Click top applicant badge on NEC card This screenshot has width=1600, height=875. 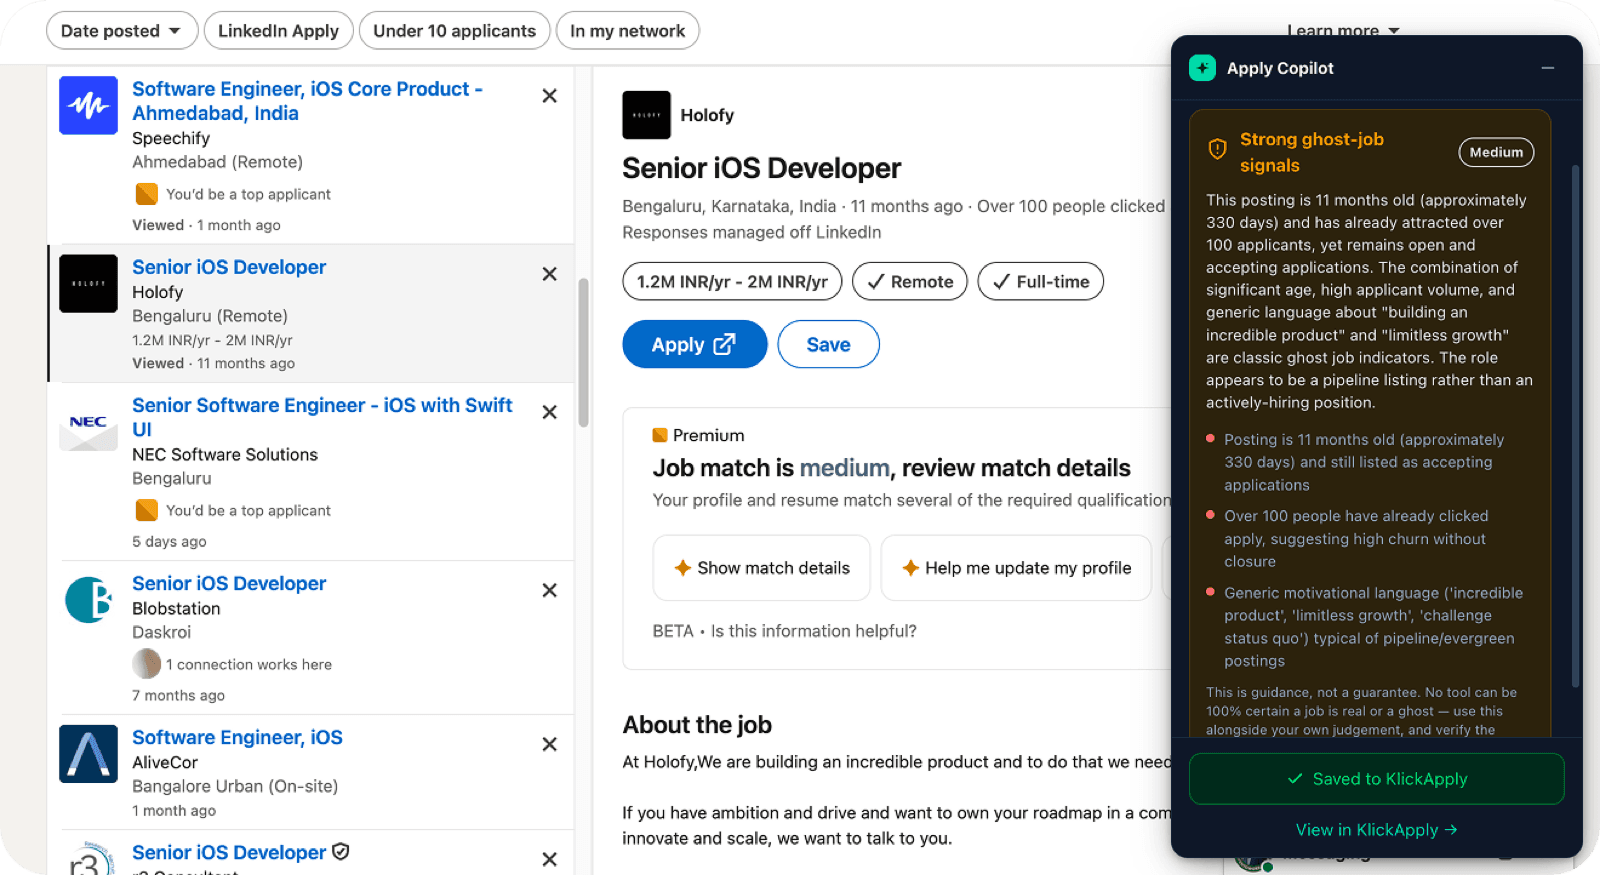point(147,510)
